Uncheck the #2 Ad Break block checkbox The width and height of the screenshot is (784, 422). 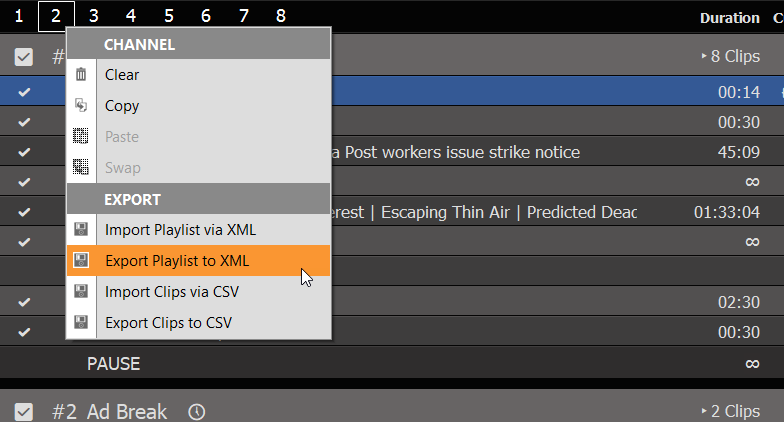(x=24, y=412)
